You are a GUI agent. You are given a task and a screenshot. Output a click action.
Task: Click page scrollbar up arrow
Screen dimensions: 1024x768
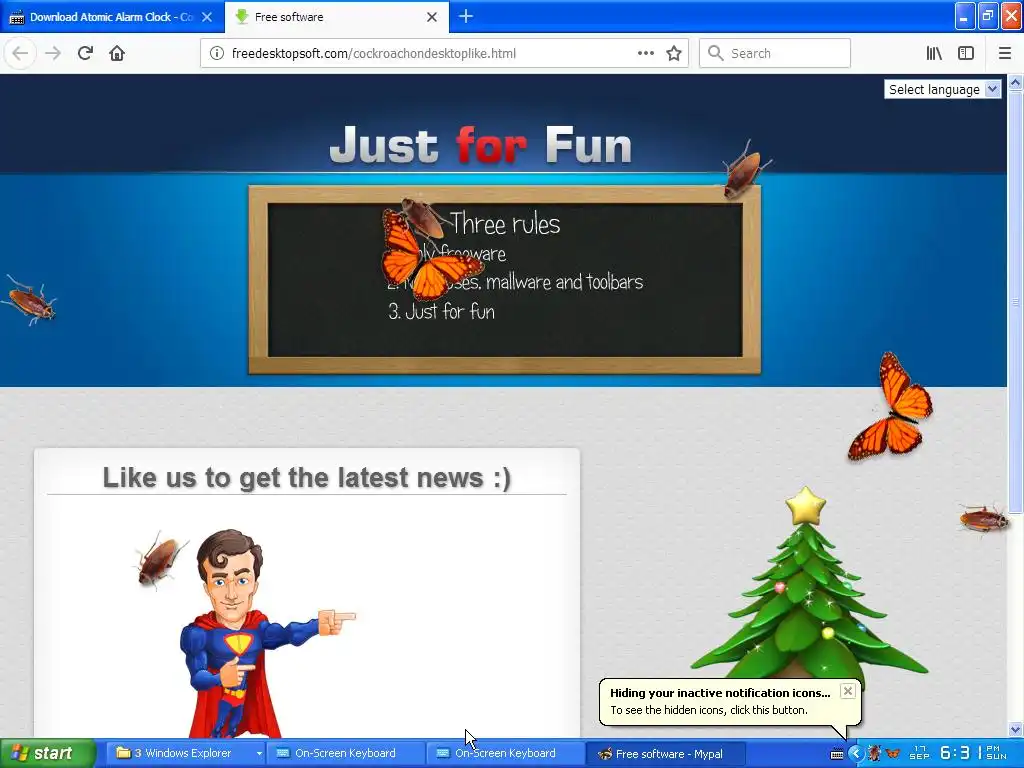(x=1016, y=83)
